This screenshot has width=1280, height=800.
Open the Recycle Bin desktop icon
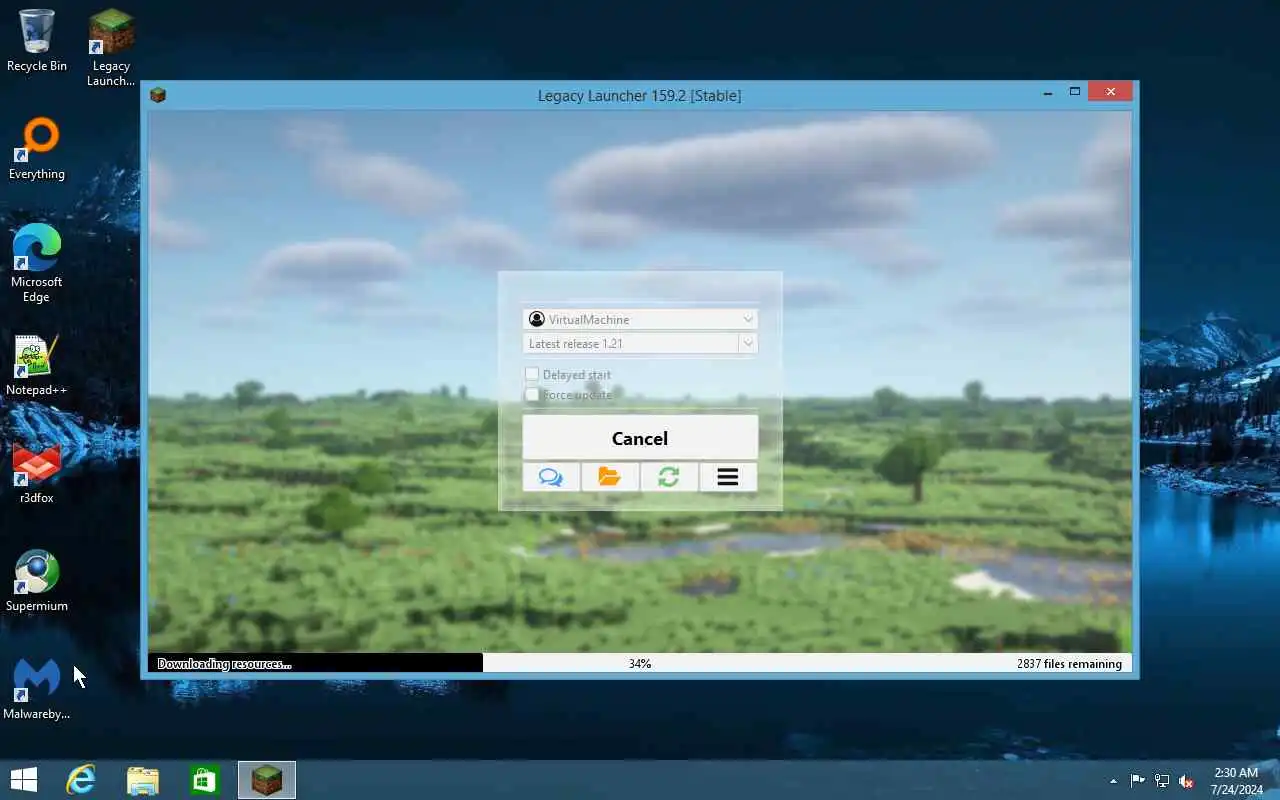click(37, 41)
